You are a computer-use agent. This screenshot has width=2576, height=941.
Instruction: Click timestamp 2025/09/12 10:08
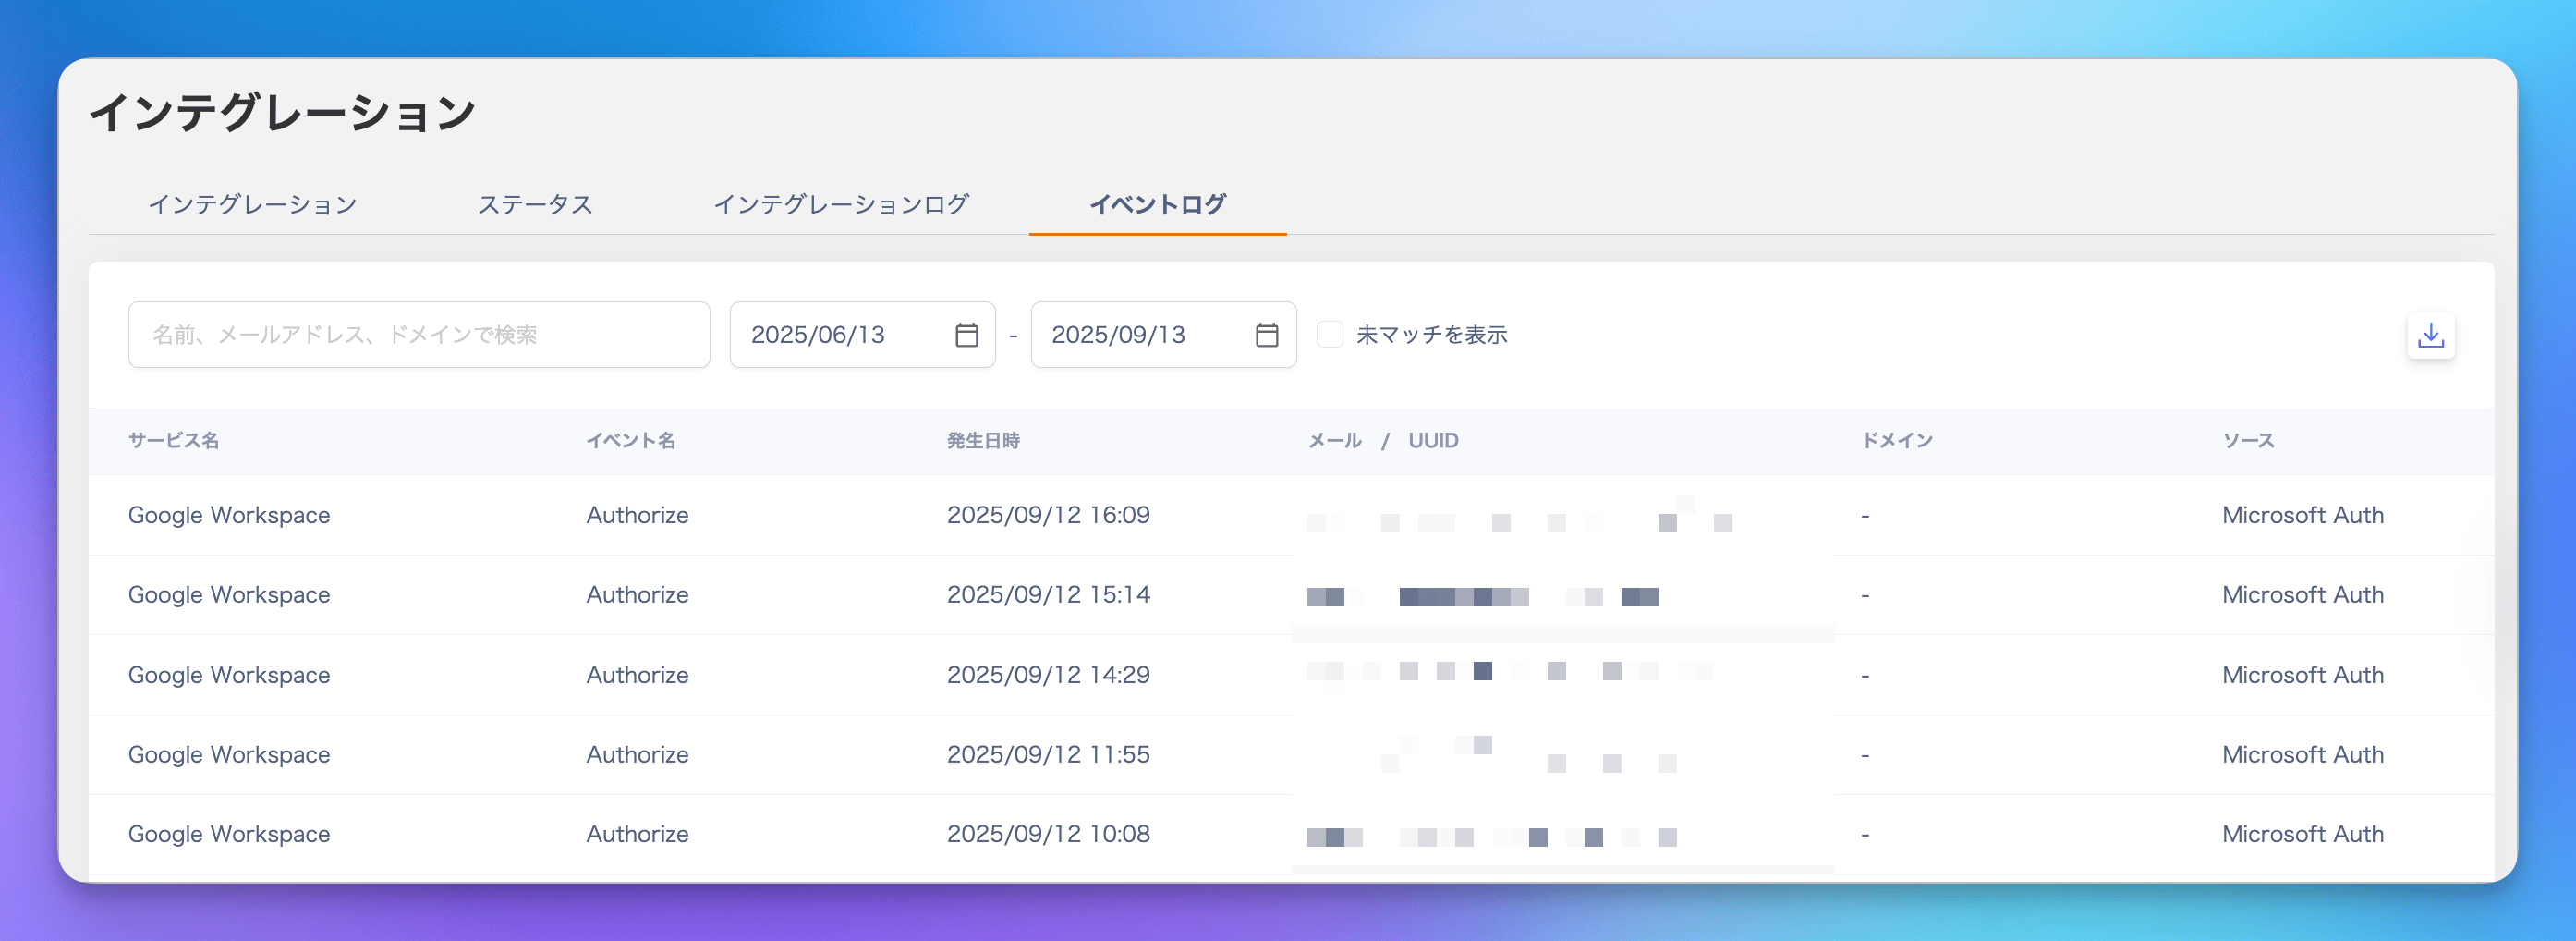click(x=1048, y=834)
